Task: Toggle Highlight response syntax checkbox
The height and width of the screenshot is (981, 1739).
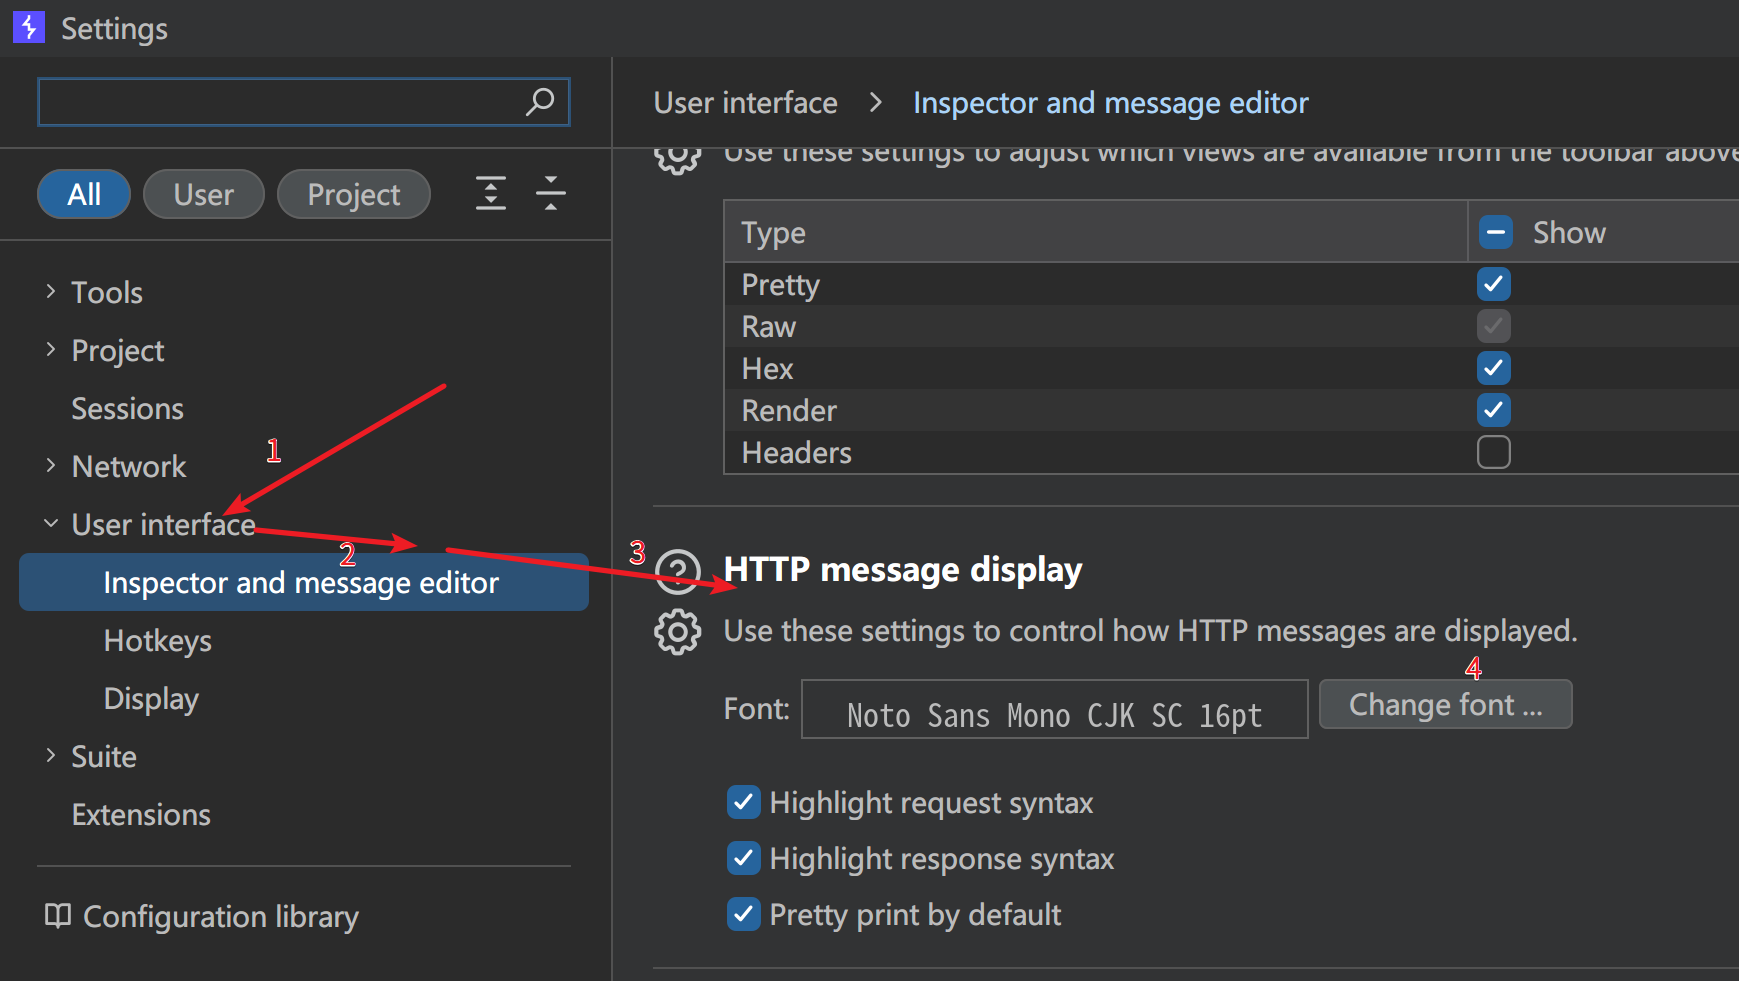Action: pos(743,858)
